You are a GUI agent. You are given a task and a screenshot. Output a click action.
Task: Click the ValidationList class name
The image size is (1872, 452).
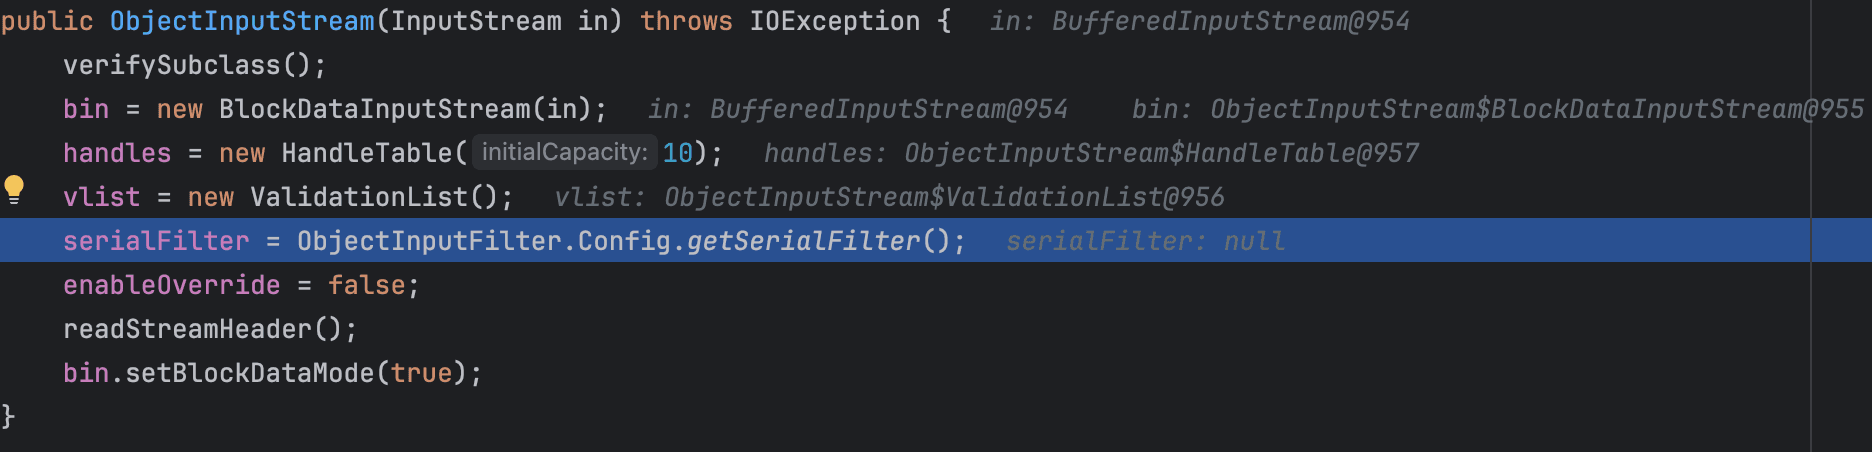point(359,197)
